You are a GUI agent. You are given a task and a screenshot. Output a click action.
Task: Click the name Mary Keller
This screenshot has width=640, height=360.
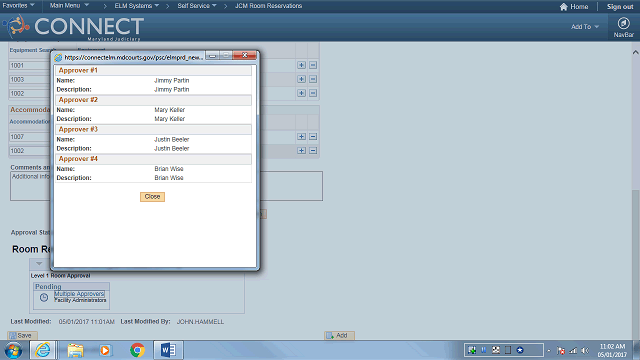[x=169, y=110]
